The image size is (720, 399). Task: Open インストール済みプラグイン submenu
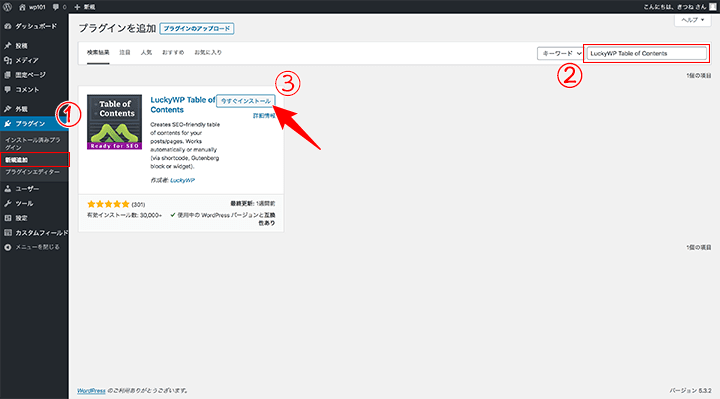coord(33,143)
